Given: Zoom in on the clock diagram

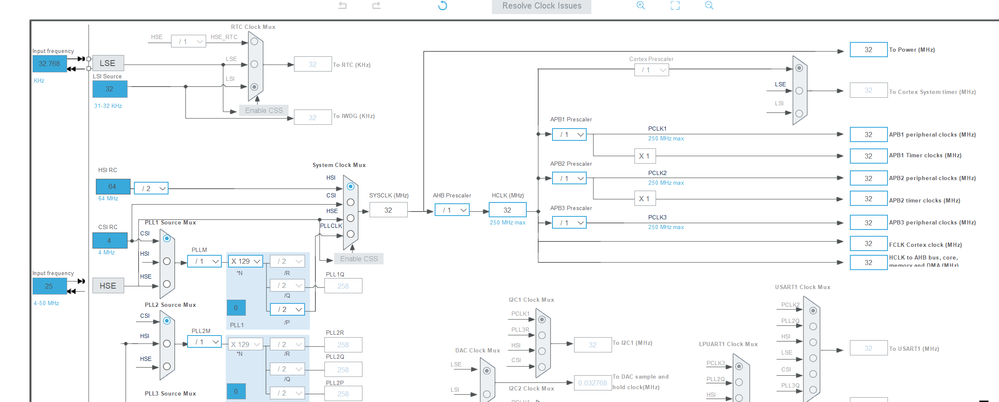Looking at the screenshot, I should click(641, 5).
